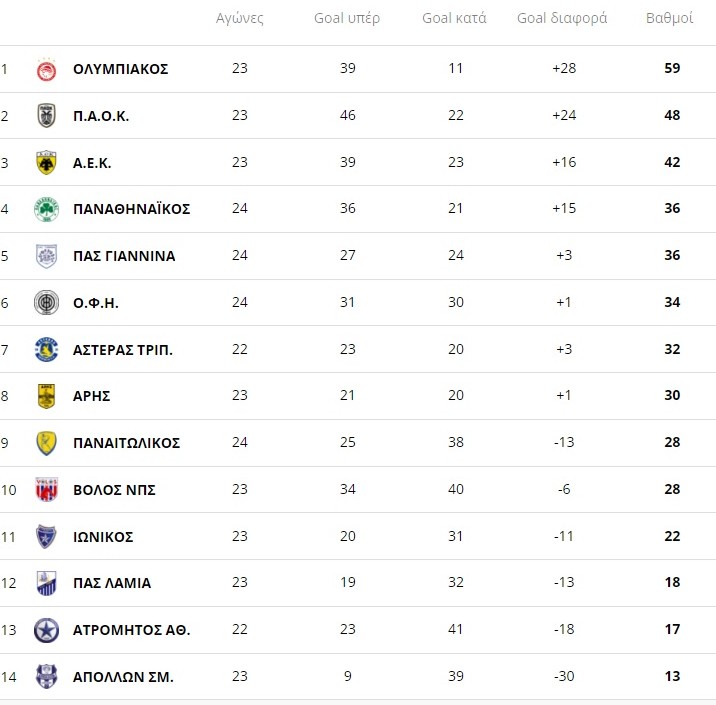
Task: Sort by the Goal διαφορά column header
Action: (x=562, y=18)
